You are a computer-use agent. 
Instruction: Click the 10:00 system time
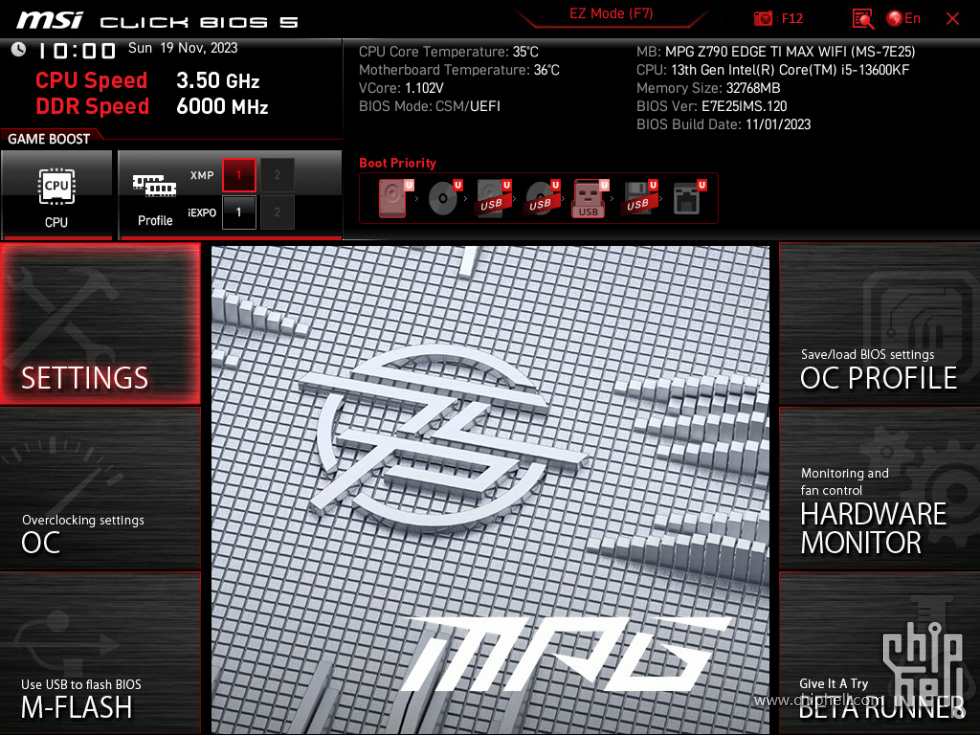(76, 51)
